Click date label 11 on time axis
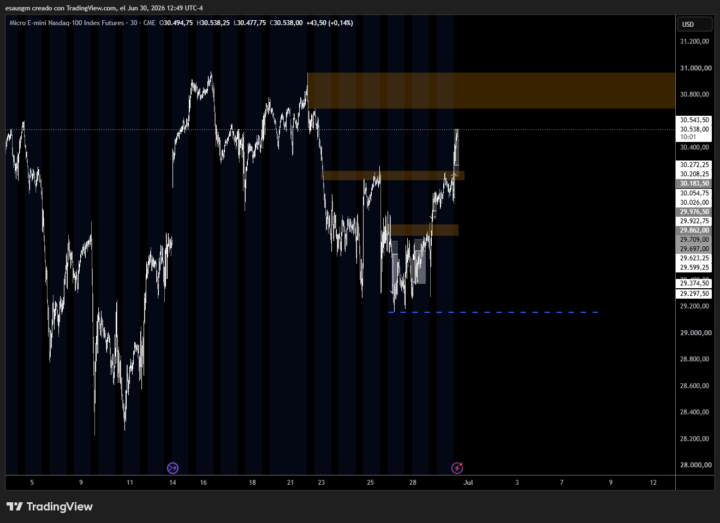The height and width of the screenshot is (523, 720). coord(130,483)
